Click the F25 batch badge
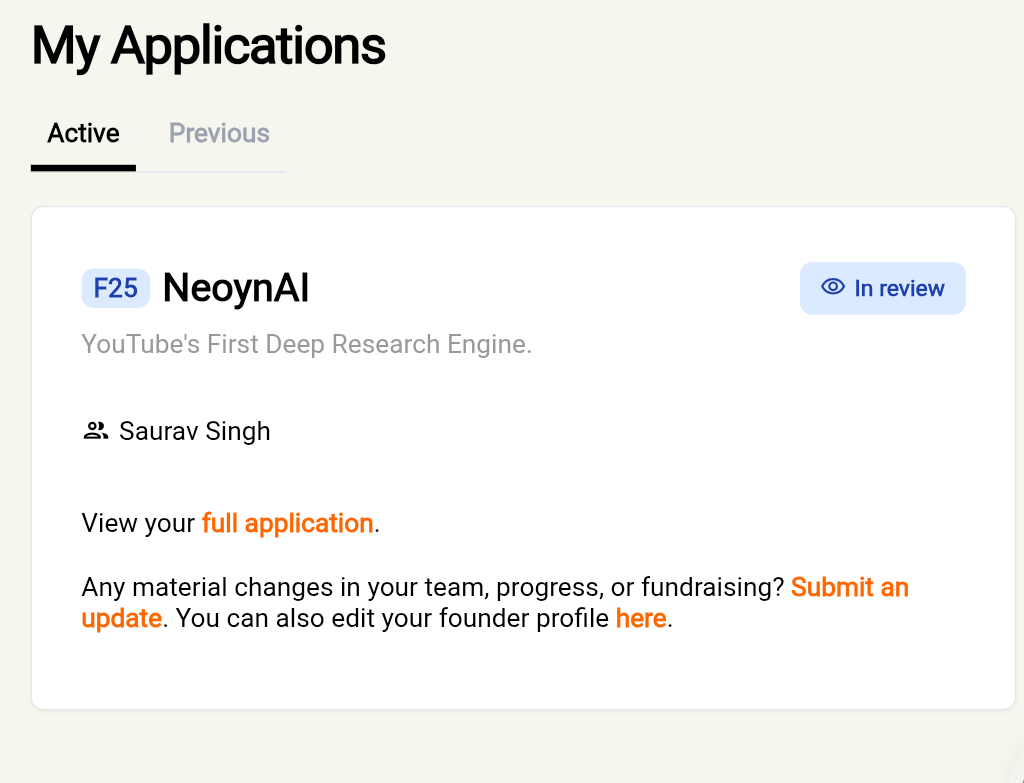The height and width of the screenshot is (783, 1024). tap(115, 289)
